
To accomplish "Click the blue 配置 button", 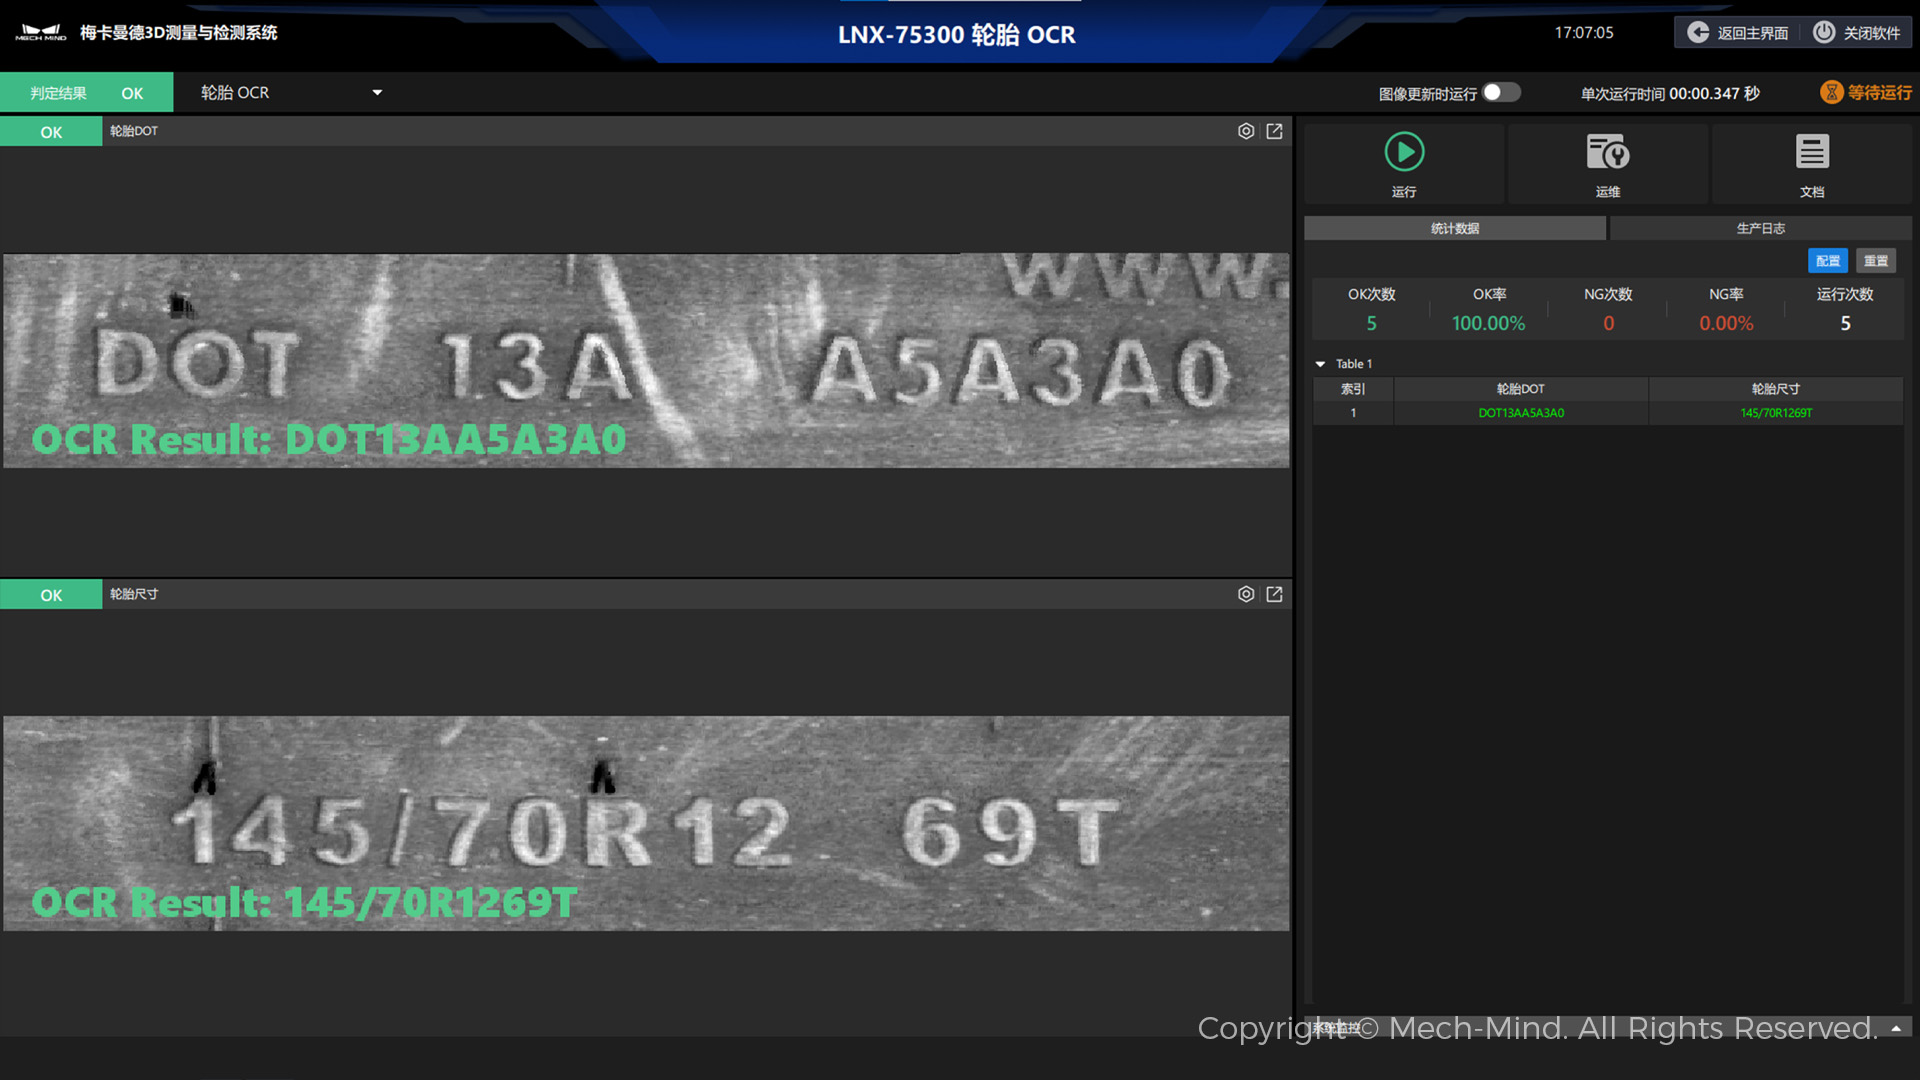I will pyautogui.click(x=1828, y=261).
